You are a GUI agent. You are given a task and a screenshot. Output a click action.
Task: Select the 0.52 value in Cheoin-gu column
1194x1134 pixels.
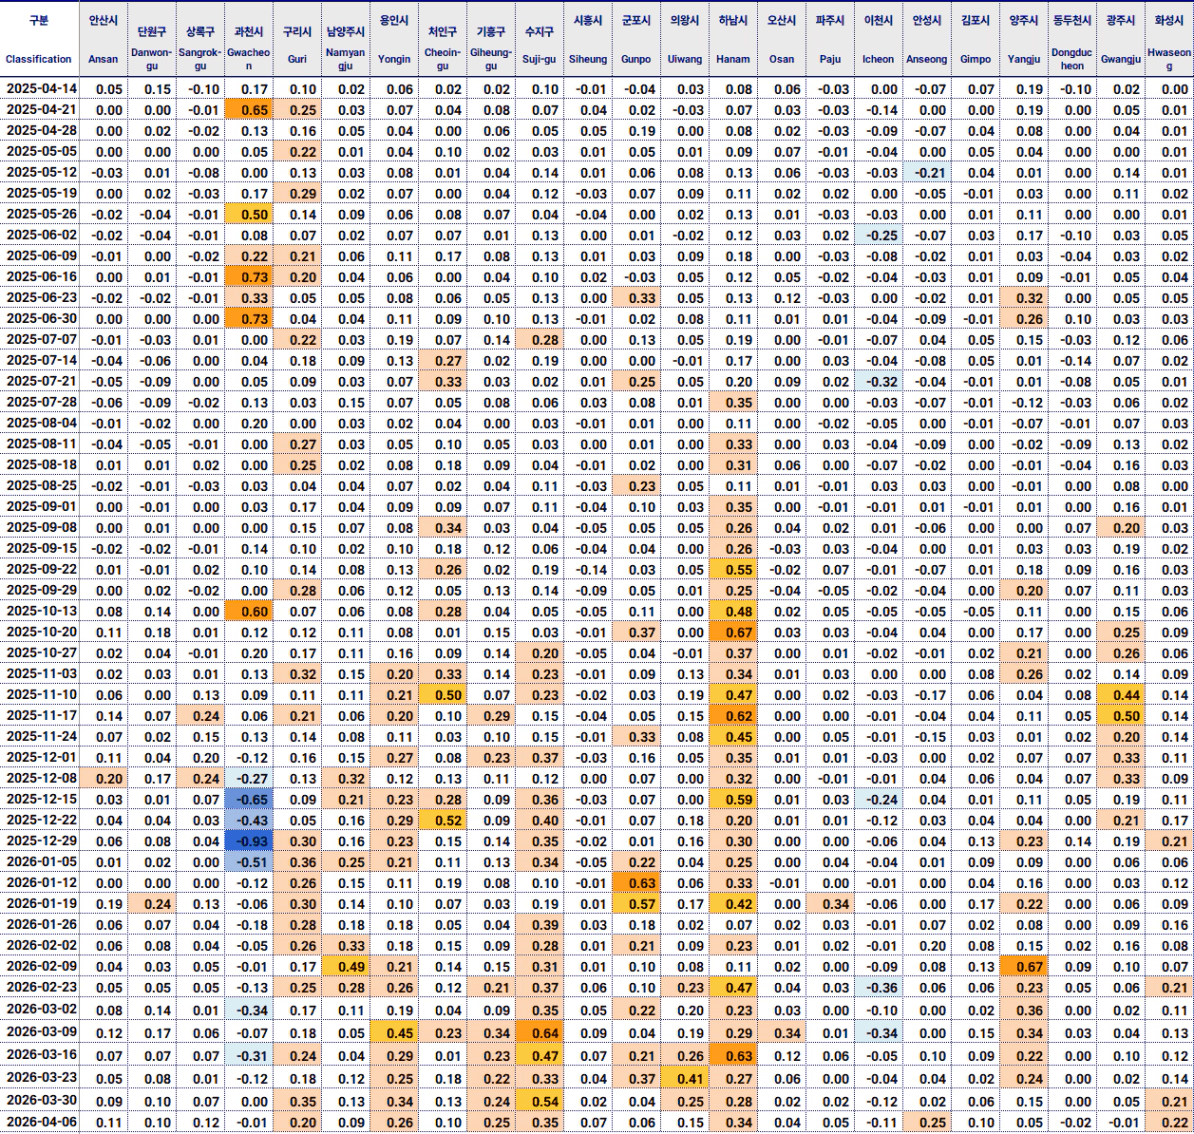(x=443, y=820)
